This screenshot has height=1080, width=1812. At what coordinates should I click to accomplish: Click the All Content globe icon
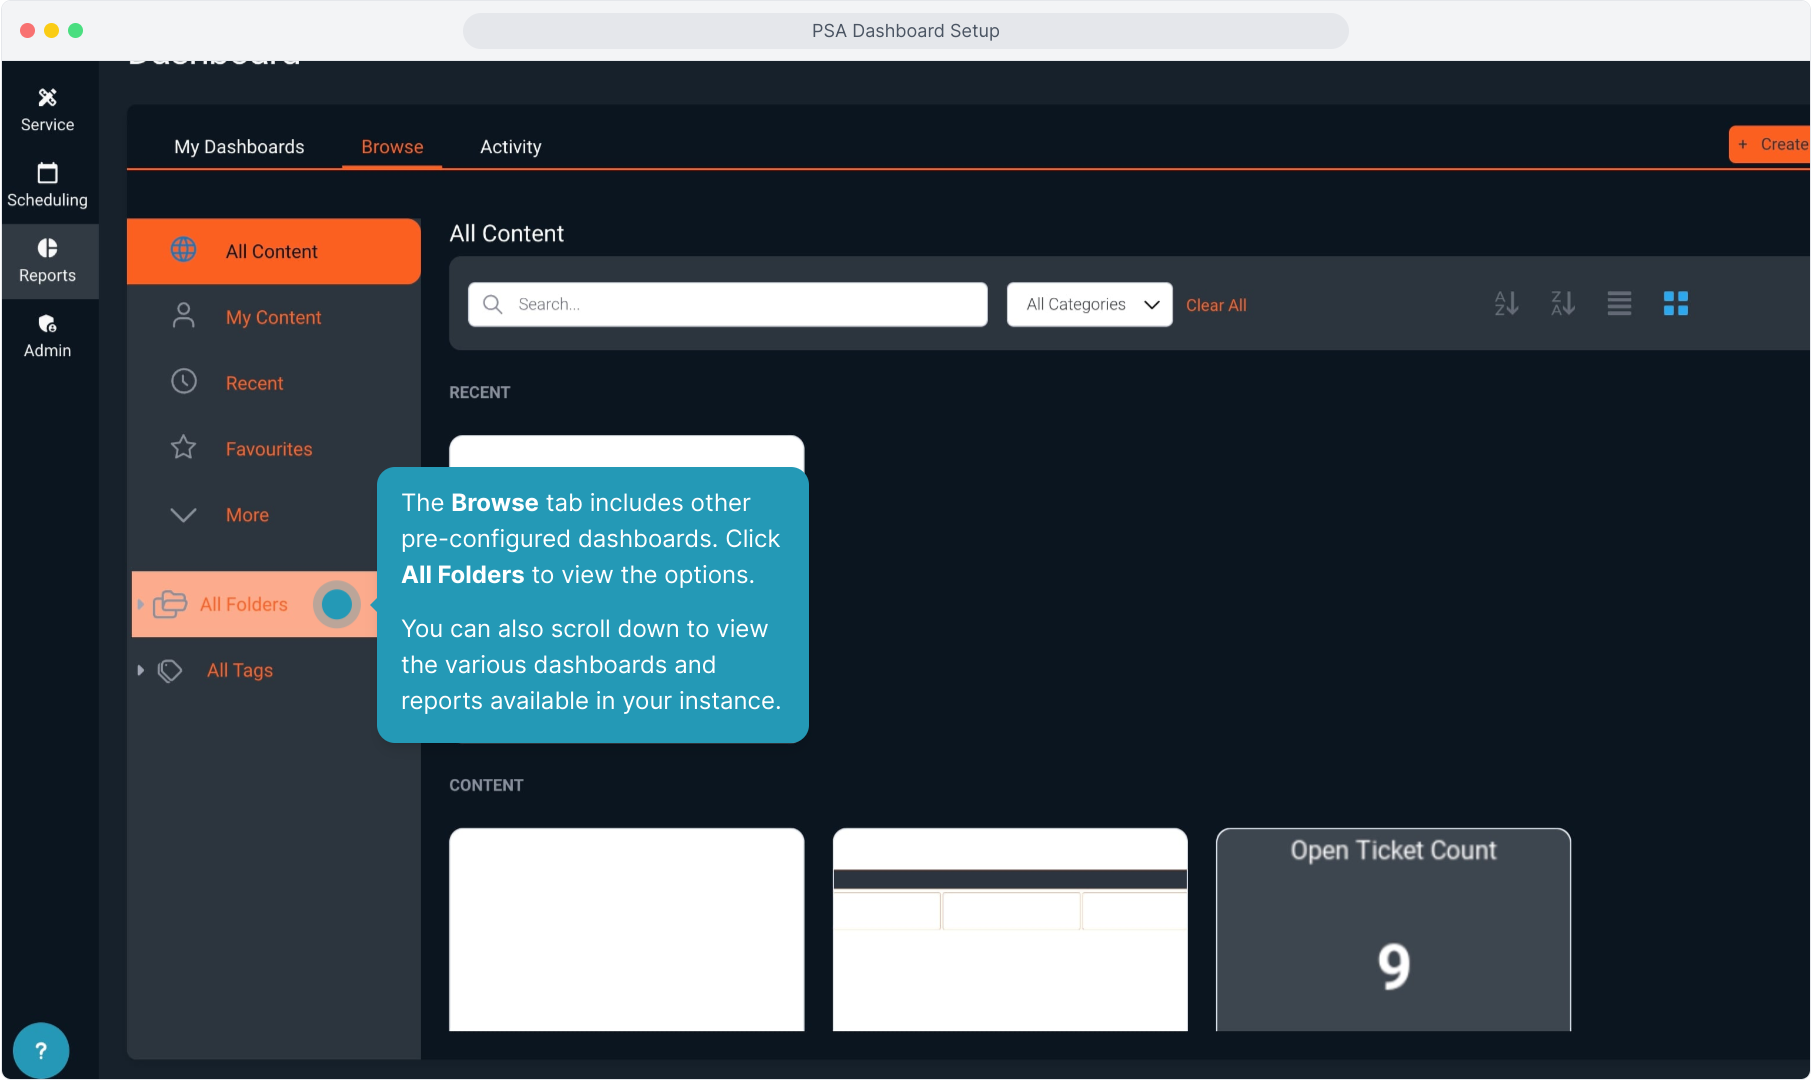click(184, 250)
